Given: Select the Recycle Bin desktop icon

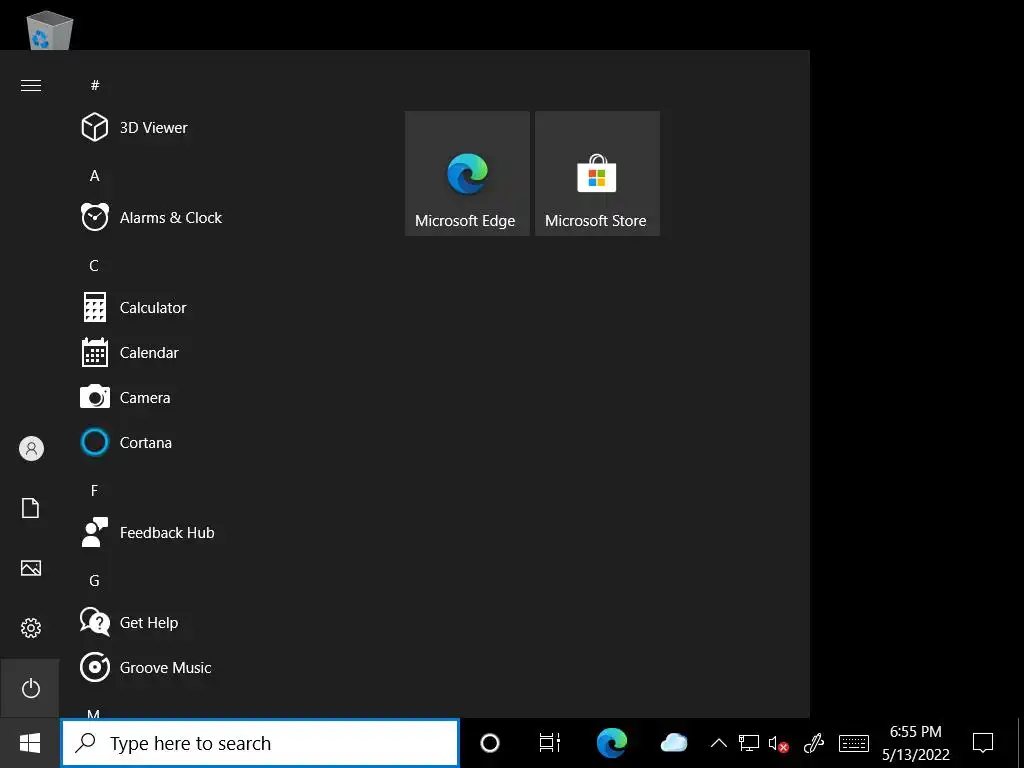Looking at the screenshot, I should click(x=50, y=29).
